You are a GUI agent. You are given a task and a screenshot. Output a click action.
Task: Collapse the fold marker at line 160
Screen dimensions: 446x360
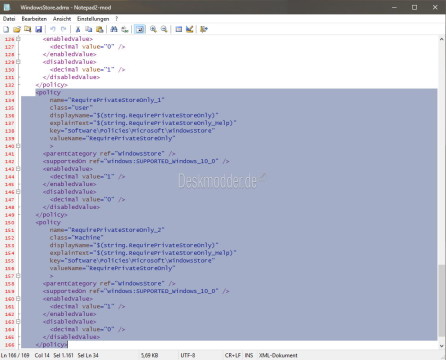tap(18, 299)
